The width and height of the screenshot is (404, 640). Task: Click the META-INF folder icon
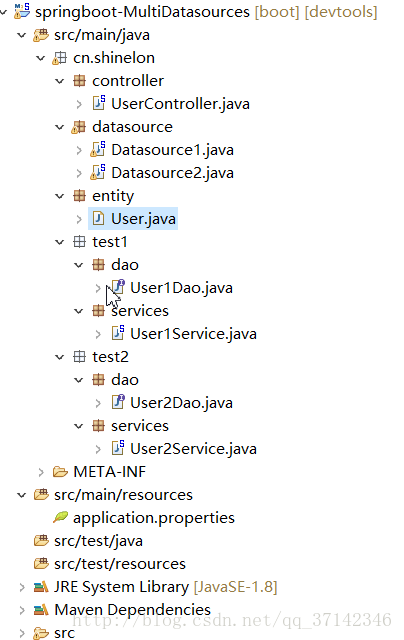click(60, 471)
